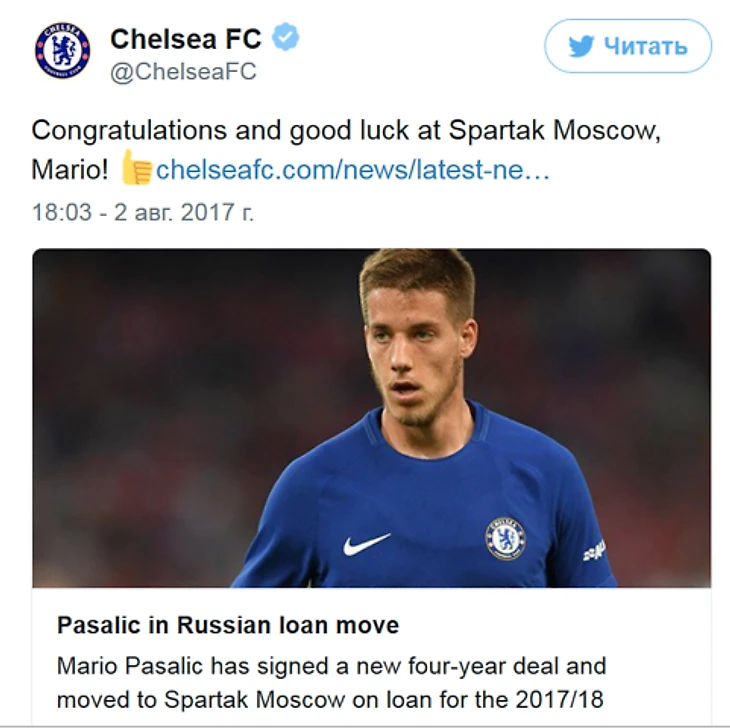Image resolution: width=730 pixels, height=728 pixels.
Task: Click the white sleeve badge on the jersey
Action: (x=594, y=550)
